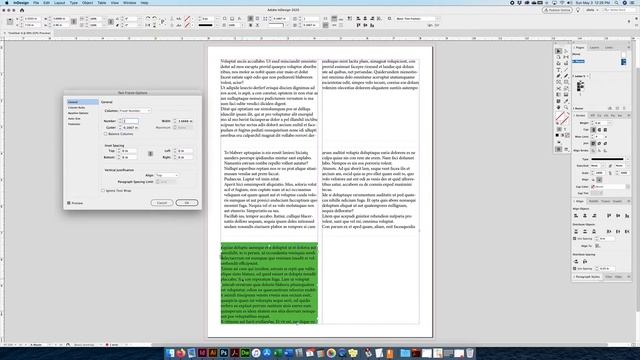This screenshot has width=640, height=360.
Task: Select the Line tool
Action: (566, 70)
